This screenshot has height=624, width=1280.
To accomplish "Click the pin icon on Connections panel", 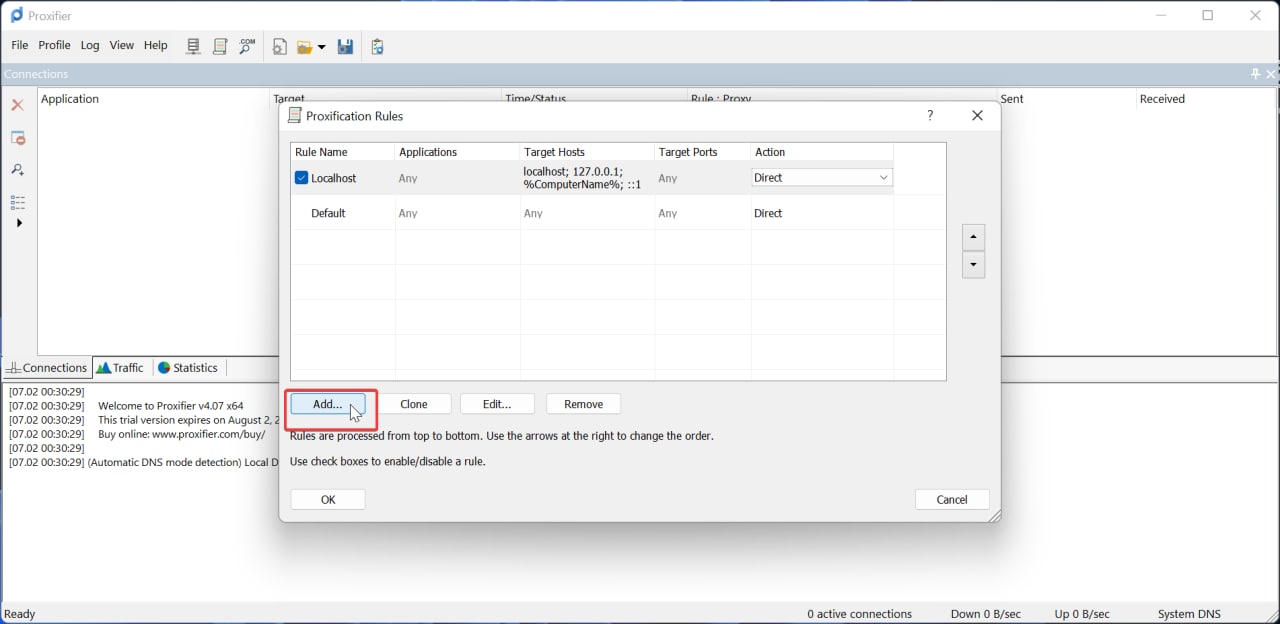I will click(x=1256, y=74).
